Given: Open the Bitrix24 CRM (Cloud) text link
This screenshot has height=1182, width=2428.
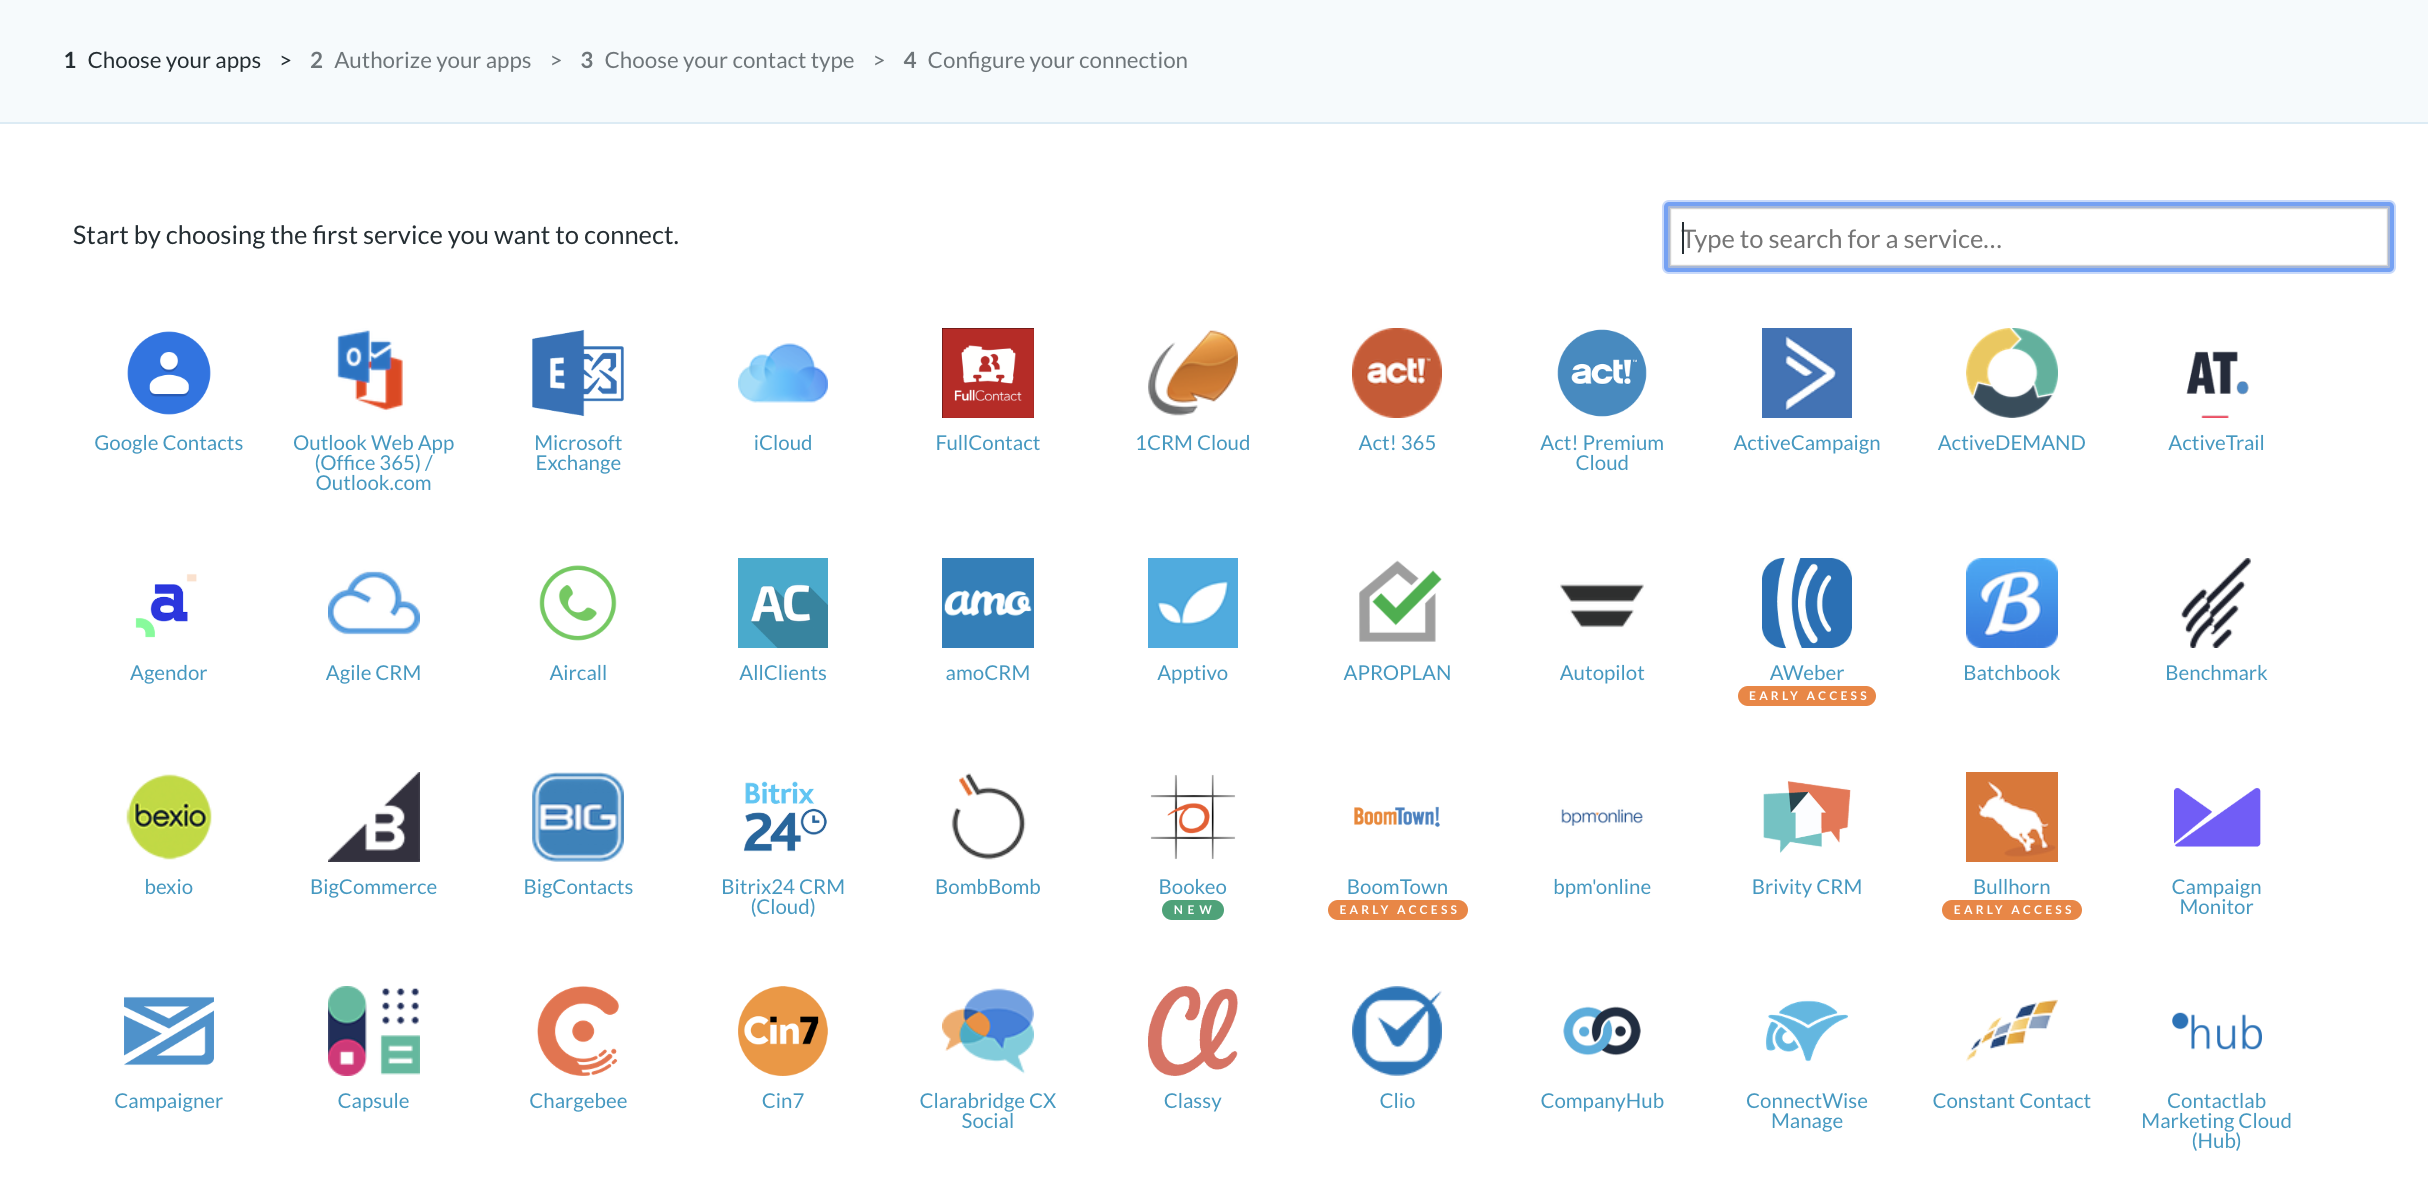Looking at the screenshot, I should click(783, 897).
